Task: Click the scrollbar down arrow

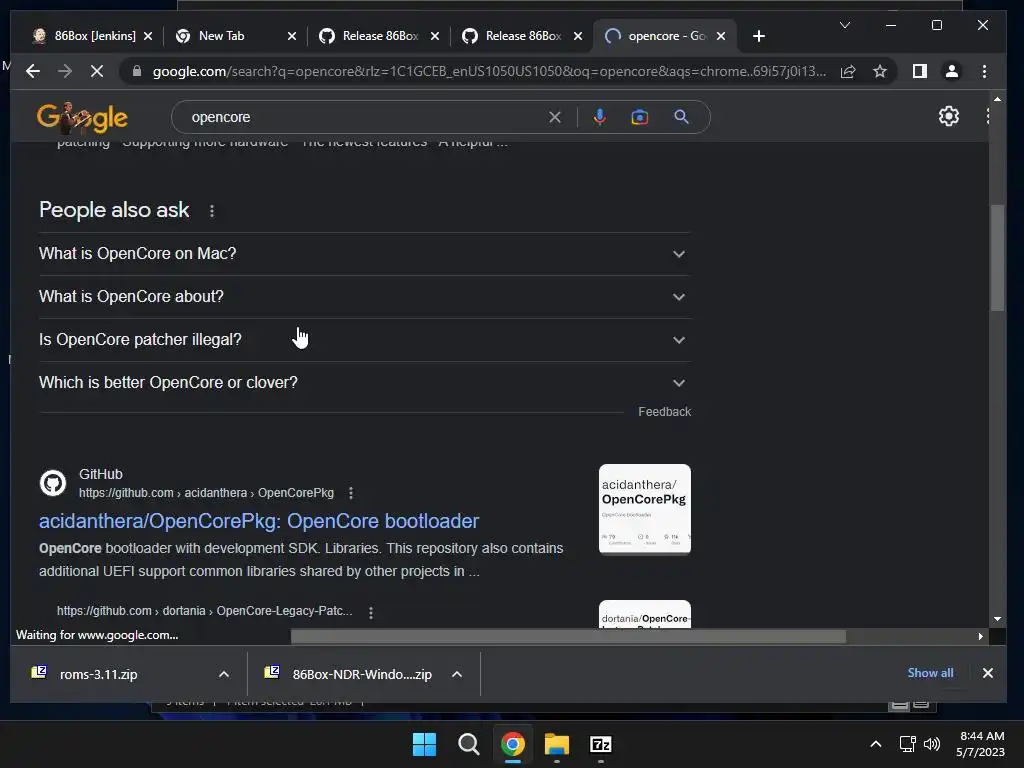Action: [x=997, y=618]
